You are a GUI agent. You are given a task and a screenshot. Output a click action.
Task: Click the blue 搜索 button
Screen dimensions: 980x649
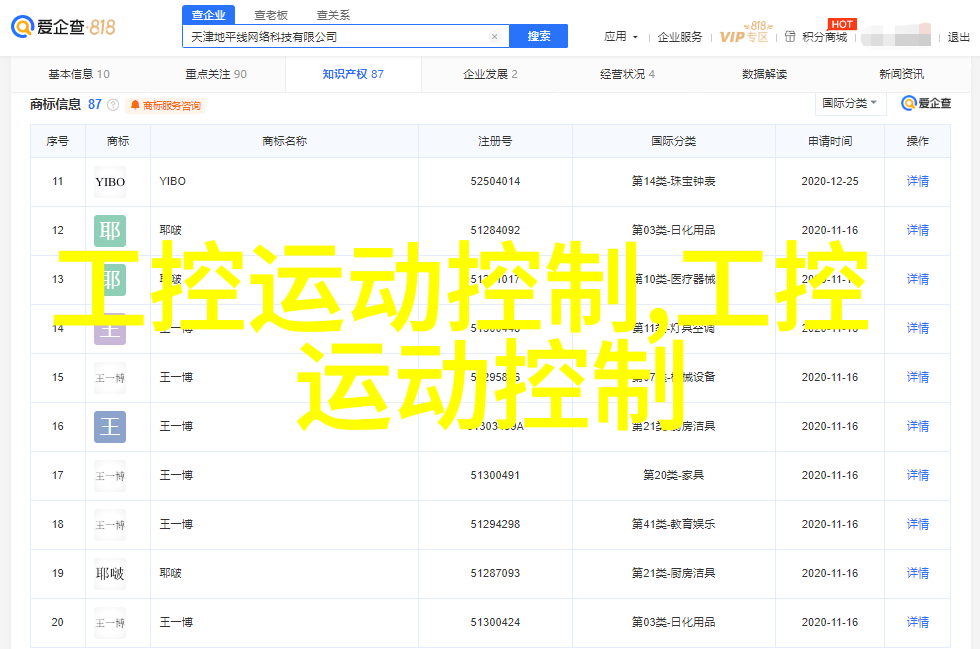coord(539,36)
